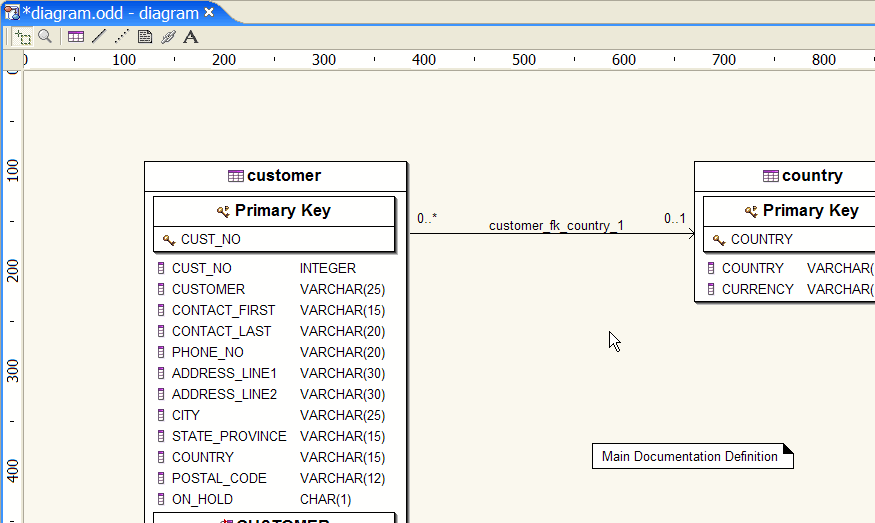Viewport: 875px width, 523px height.
Task: Select CUST_NO key in customer Primary Key
Action: [x=210, y=240]
